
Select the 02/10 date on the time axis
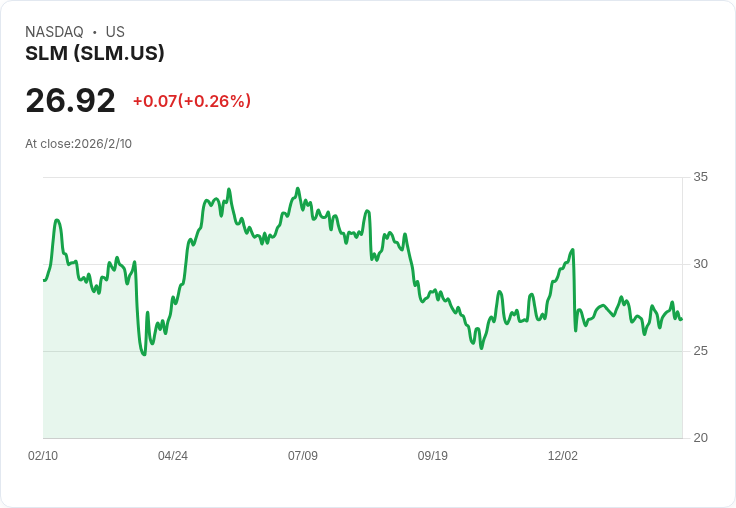[43, 456]
